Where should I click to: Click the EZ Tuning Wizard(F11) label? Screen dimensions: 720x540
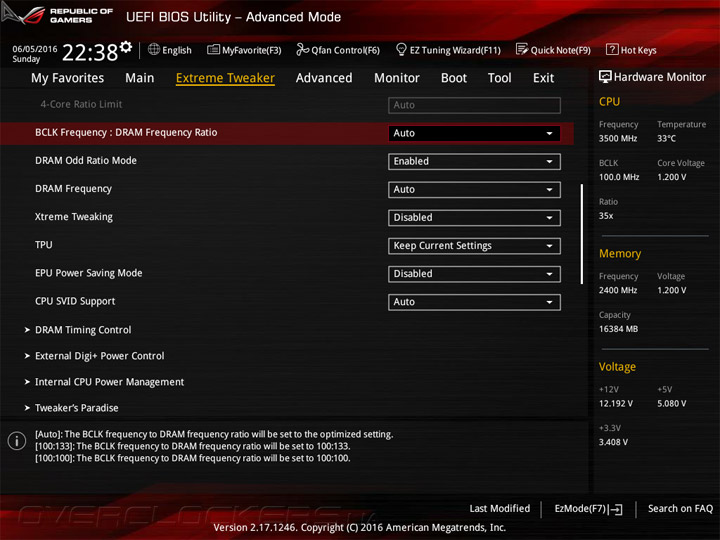click(455, 50)
